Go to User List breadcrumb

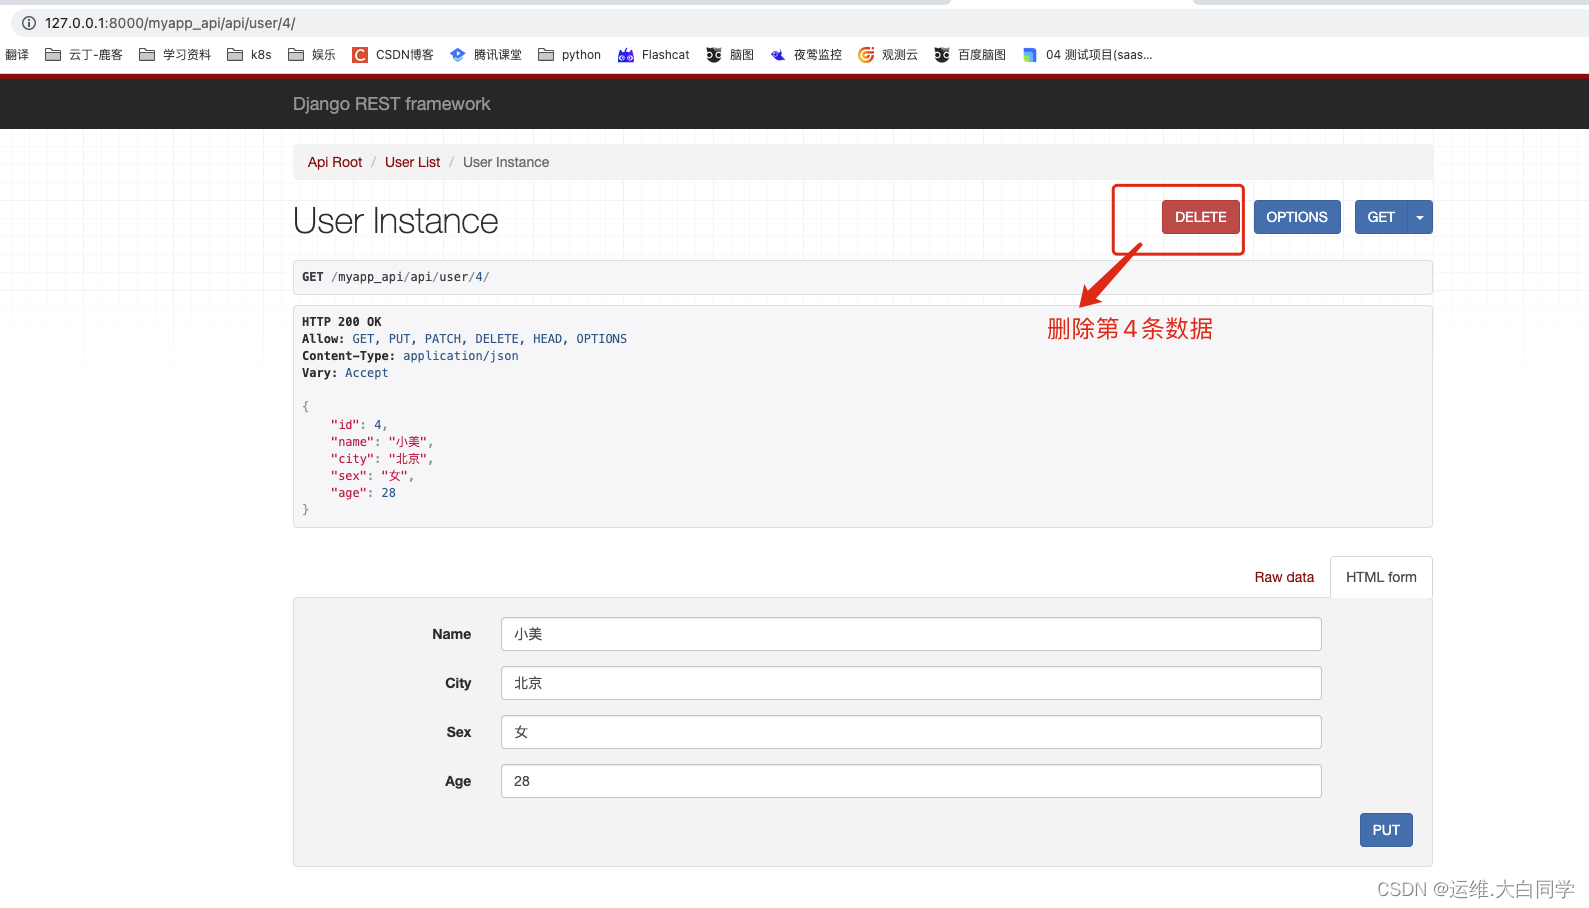coord(412,162)
